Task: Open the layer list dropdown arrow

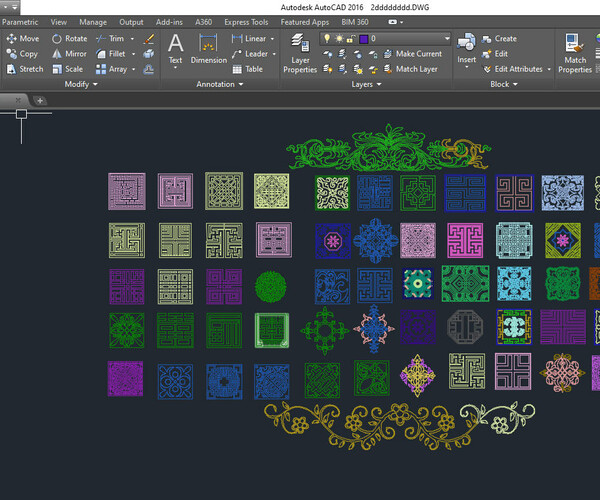Action: coord(447,39)
